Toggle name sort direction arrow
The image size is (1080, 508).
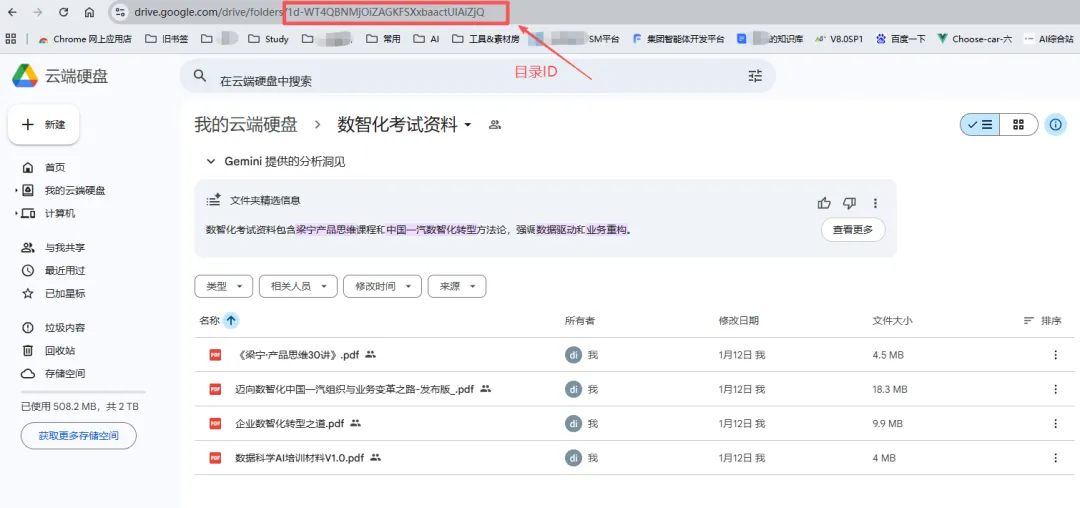pyautogui.click(x=231, y=320)
